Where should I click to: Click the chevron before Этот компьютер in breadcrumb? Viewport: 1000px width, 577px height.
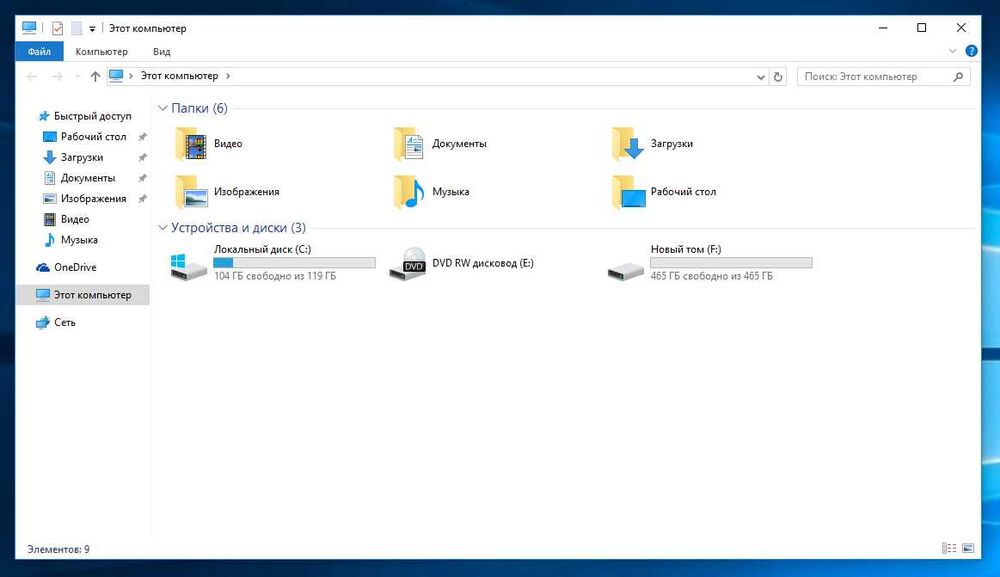tap(131, 76)
